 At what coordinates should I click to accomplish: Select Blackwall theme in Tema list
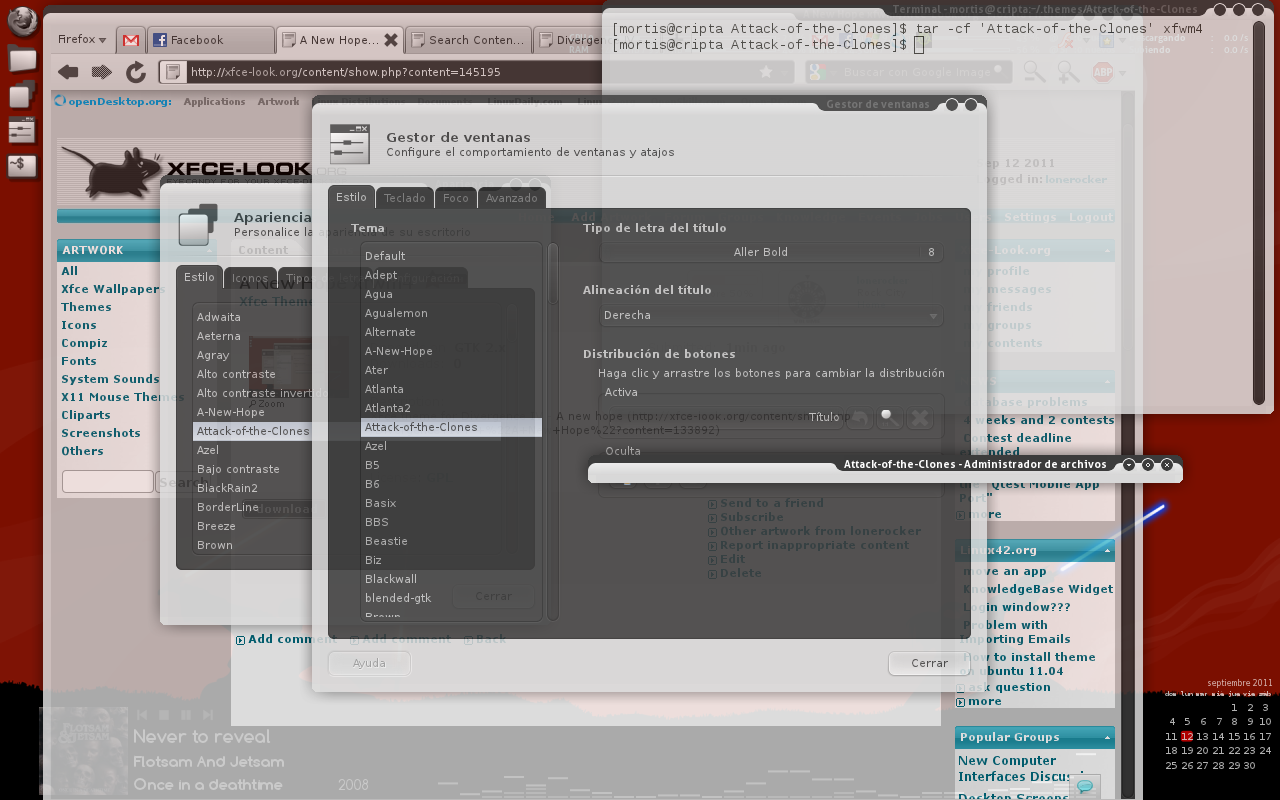point(451,579)
